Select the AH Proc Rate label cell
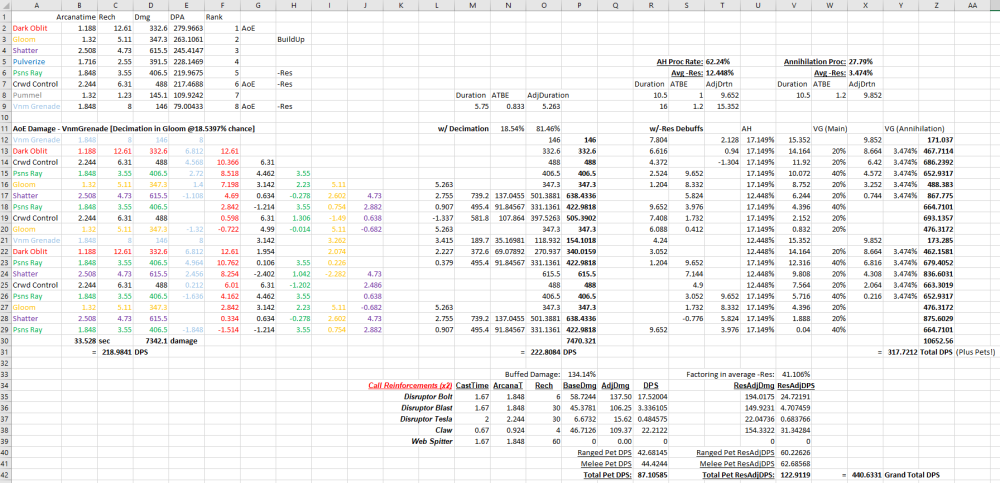This screenshot has width=1000, height=483. point(680,62)
